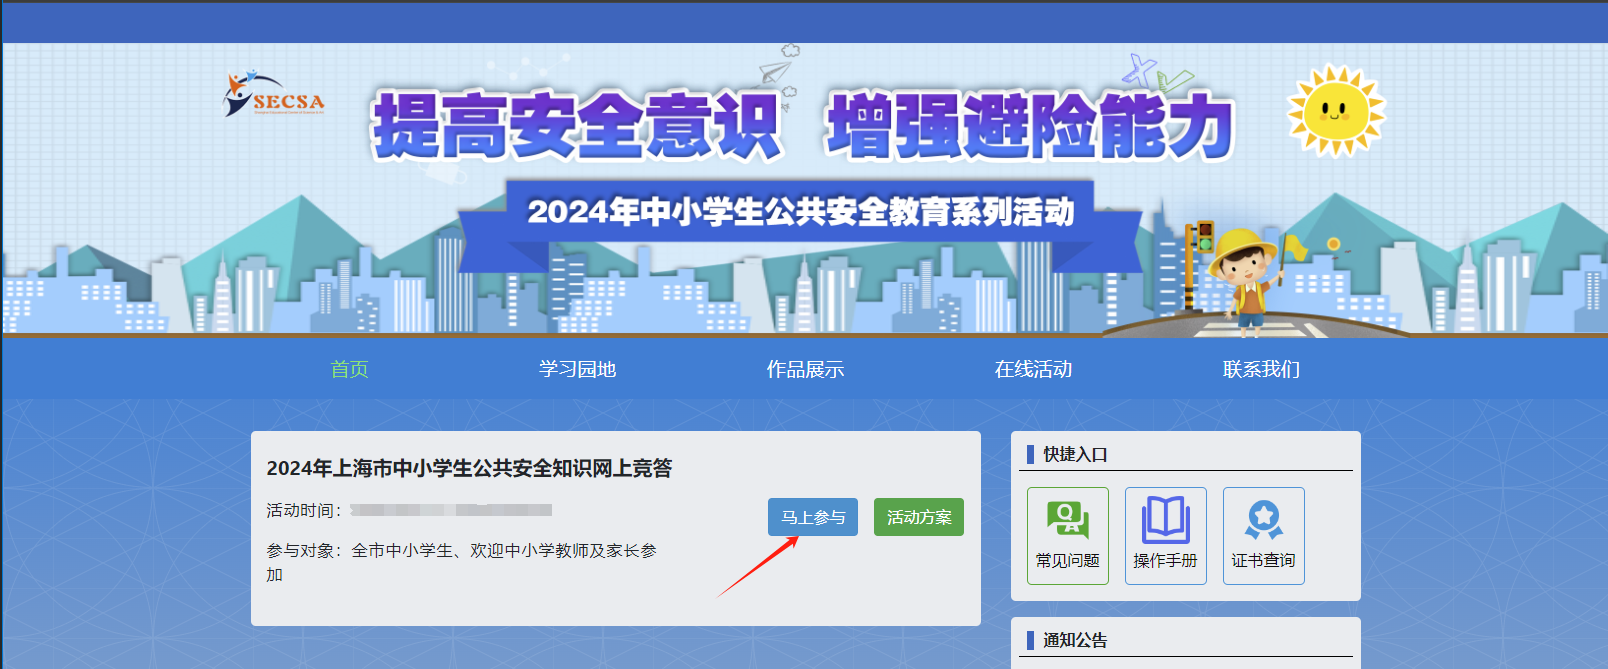Click the 活动时间 label
Viewport: 1608px width, 669px height.
[305, 511]
